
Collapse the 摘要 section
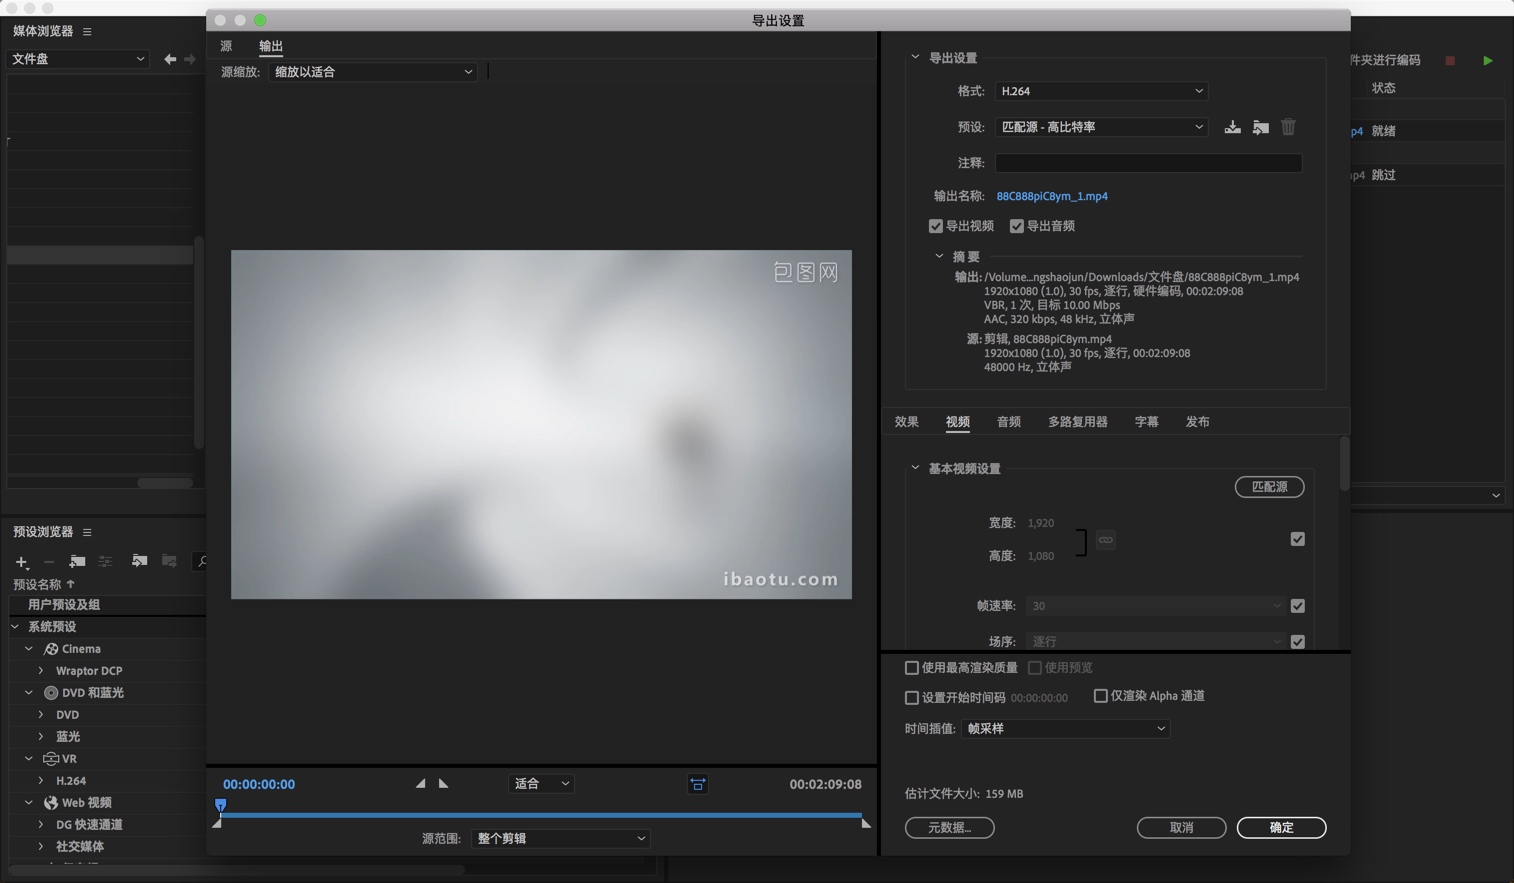938,256
